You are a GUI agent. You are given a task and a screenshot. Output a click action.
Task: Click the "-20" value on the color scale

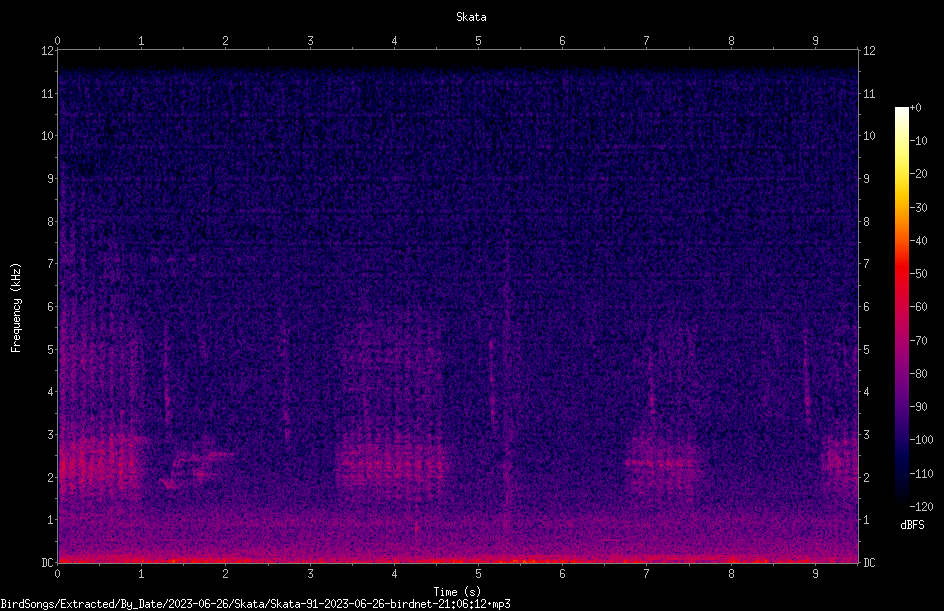pyautogui.click(x=918, y=174)
